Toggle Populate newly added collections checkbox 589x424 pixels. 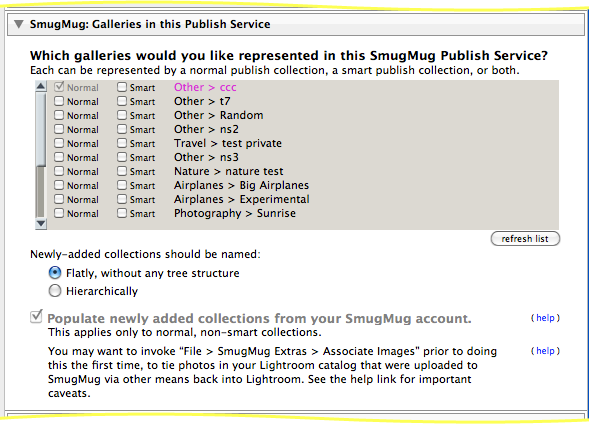[x=36, y=317]
